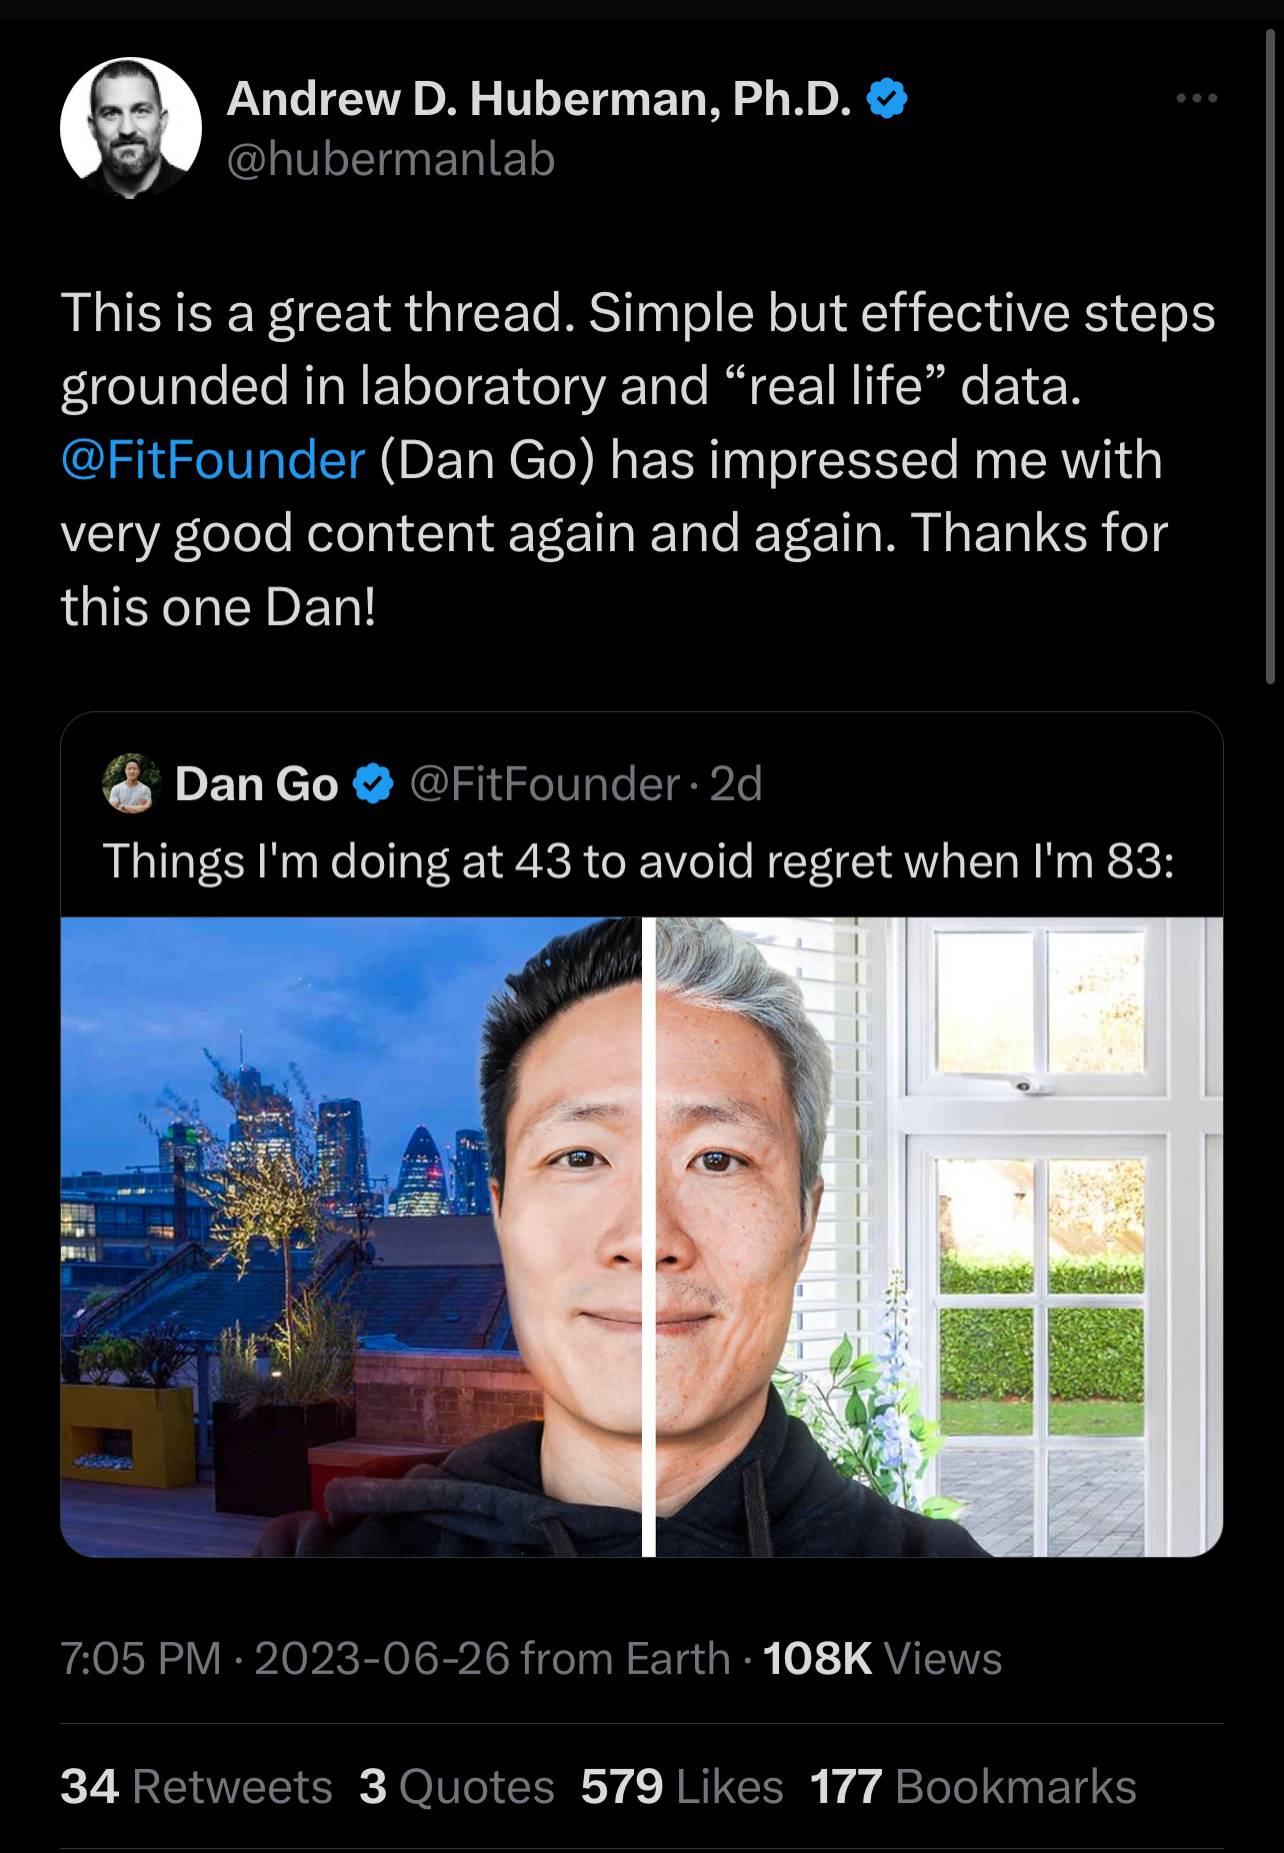Open Andrew Huberman's profile picture

(x=131, y=128)
